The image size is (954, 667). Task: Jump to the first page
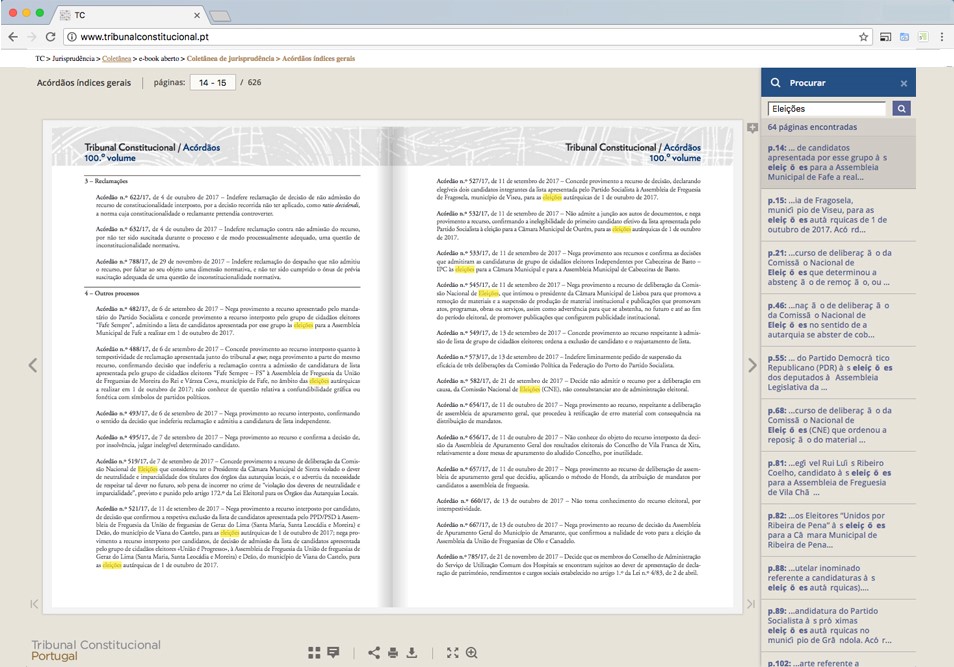coord(34,603)
